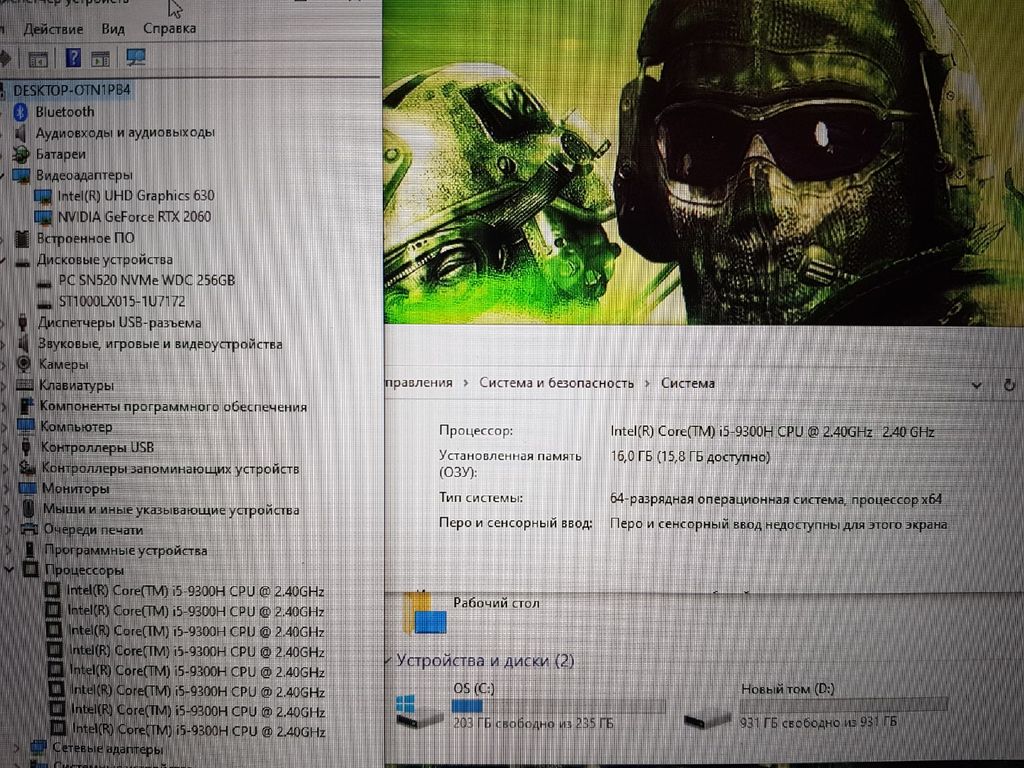The image size is (1024, 768).
Task: Collapse the Процессоры tree node
Action: pos(10,570)
